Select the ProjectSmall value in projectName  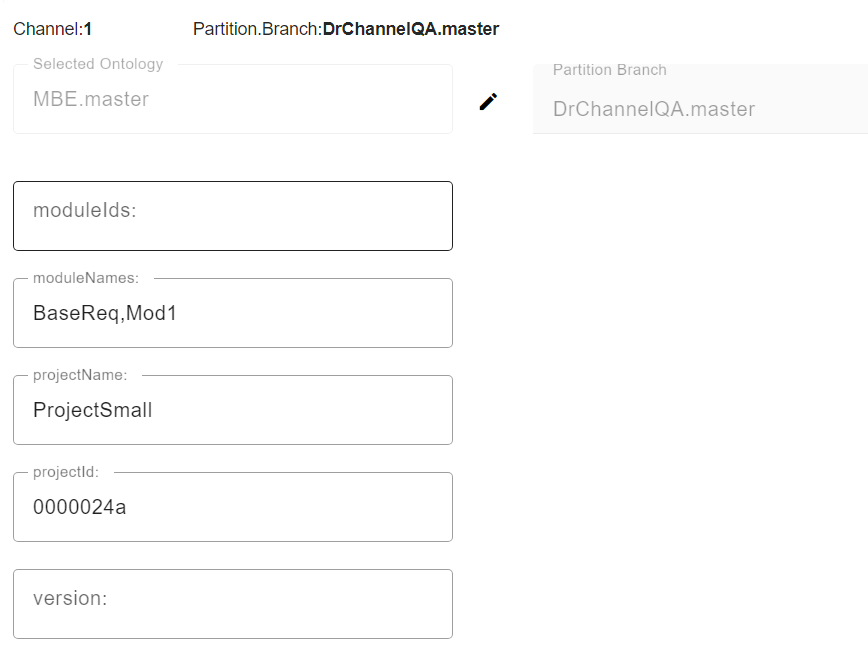coord(93,410)
